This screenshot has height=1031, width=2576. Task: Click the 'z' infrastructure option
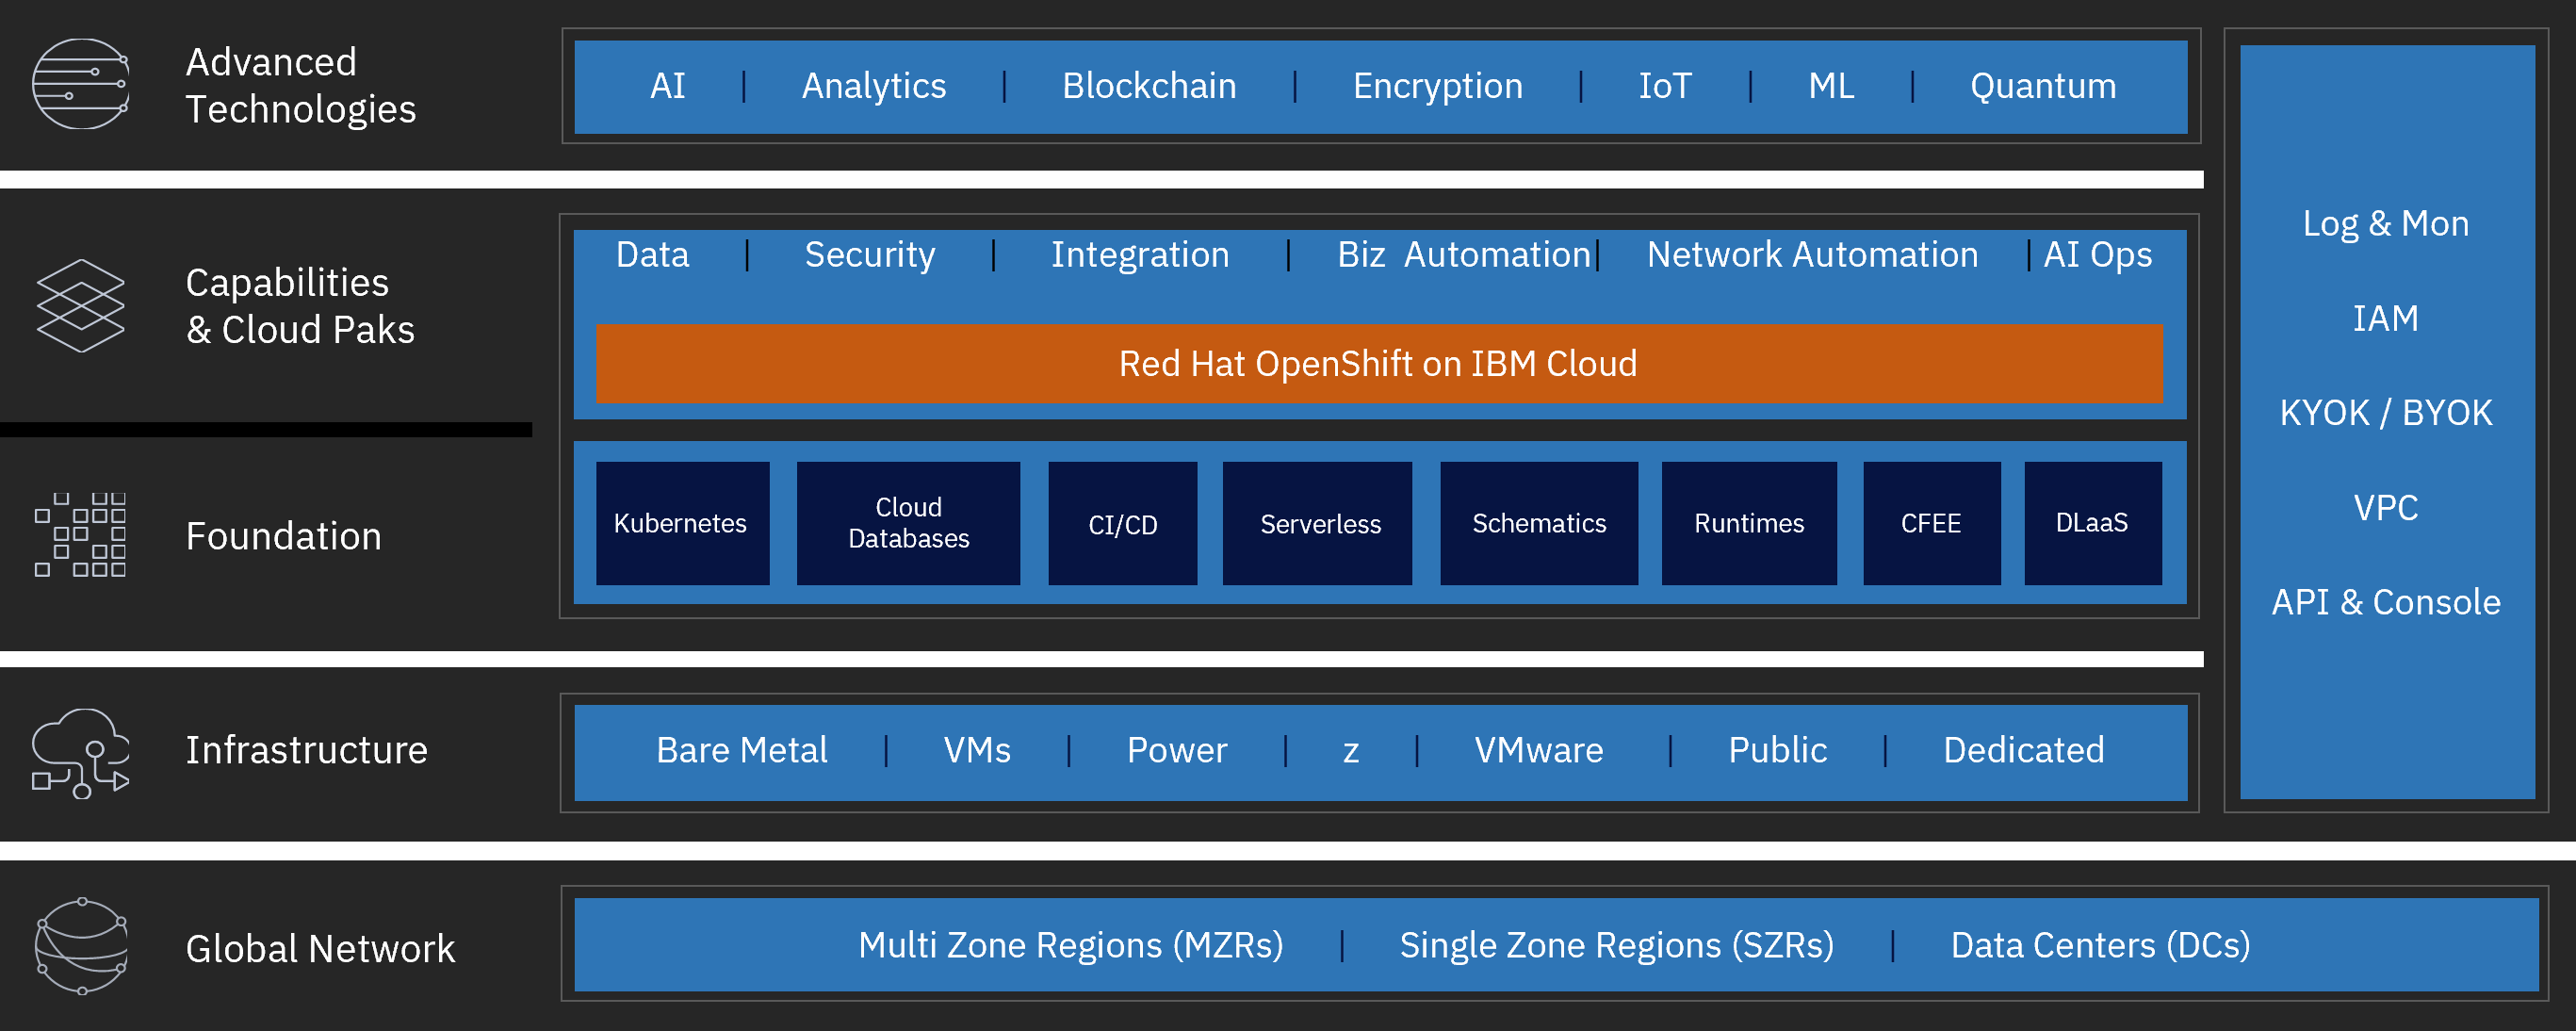1351,754
